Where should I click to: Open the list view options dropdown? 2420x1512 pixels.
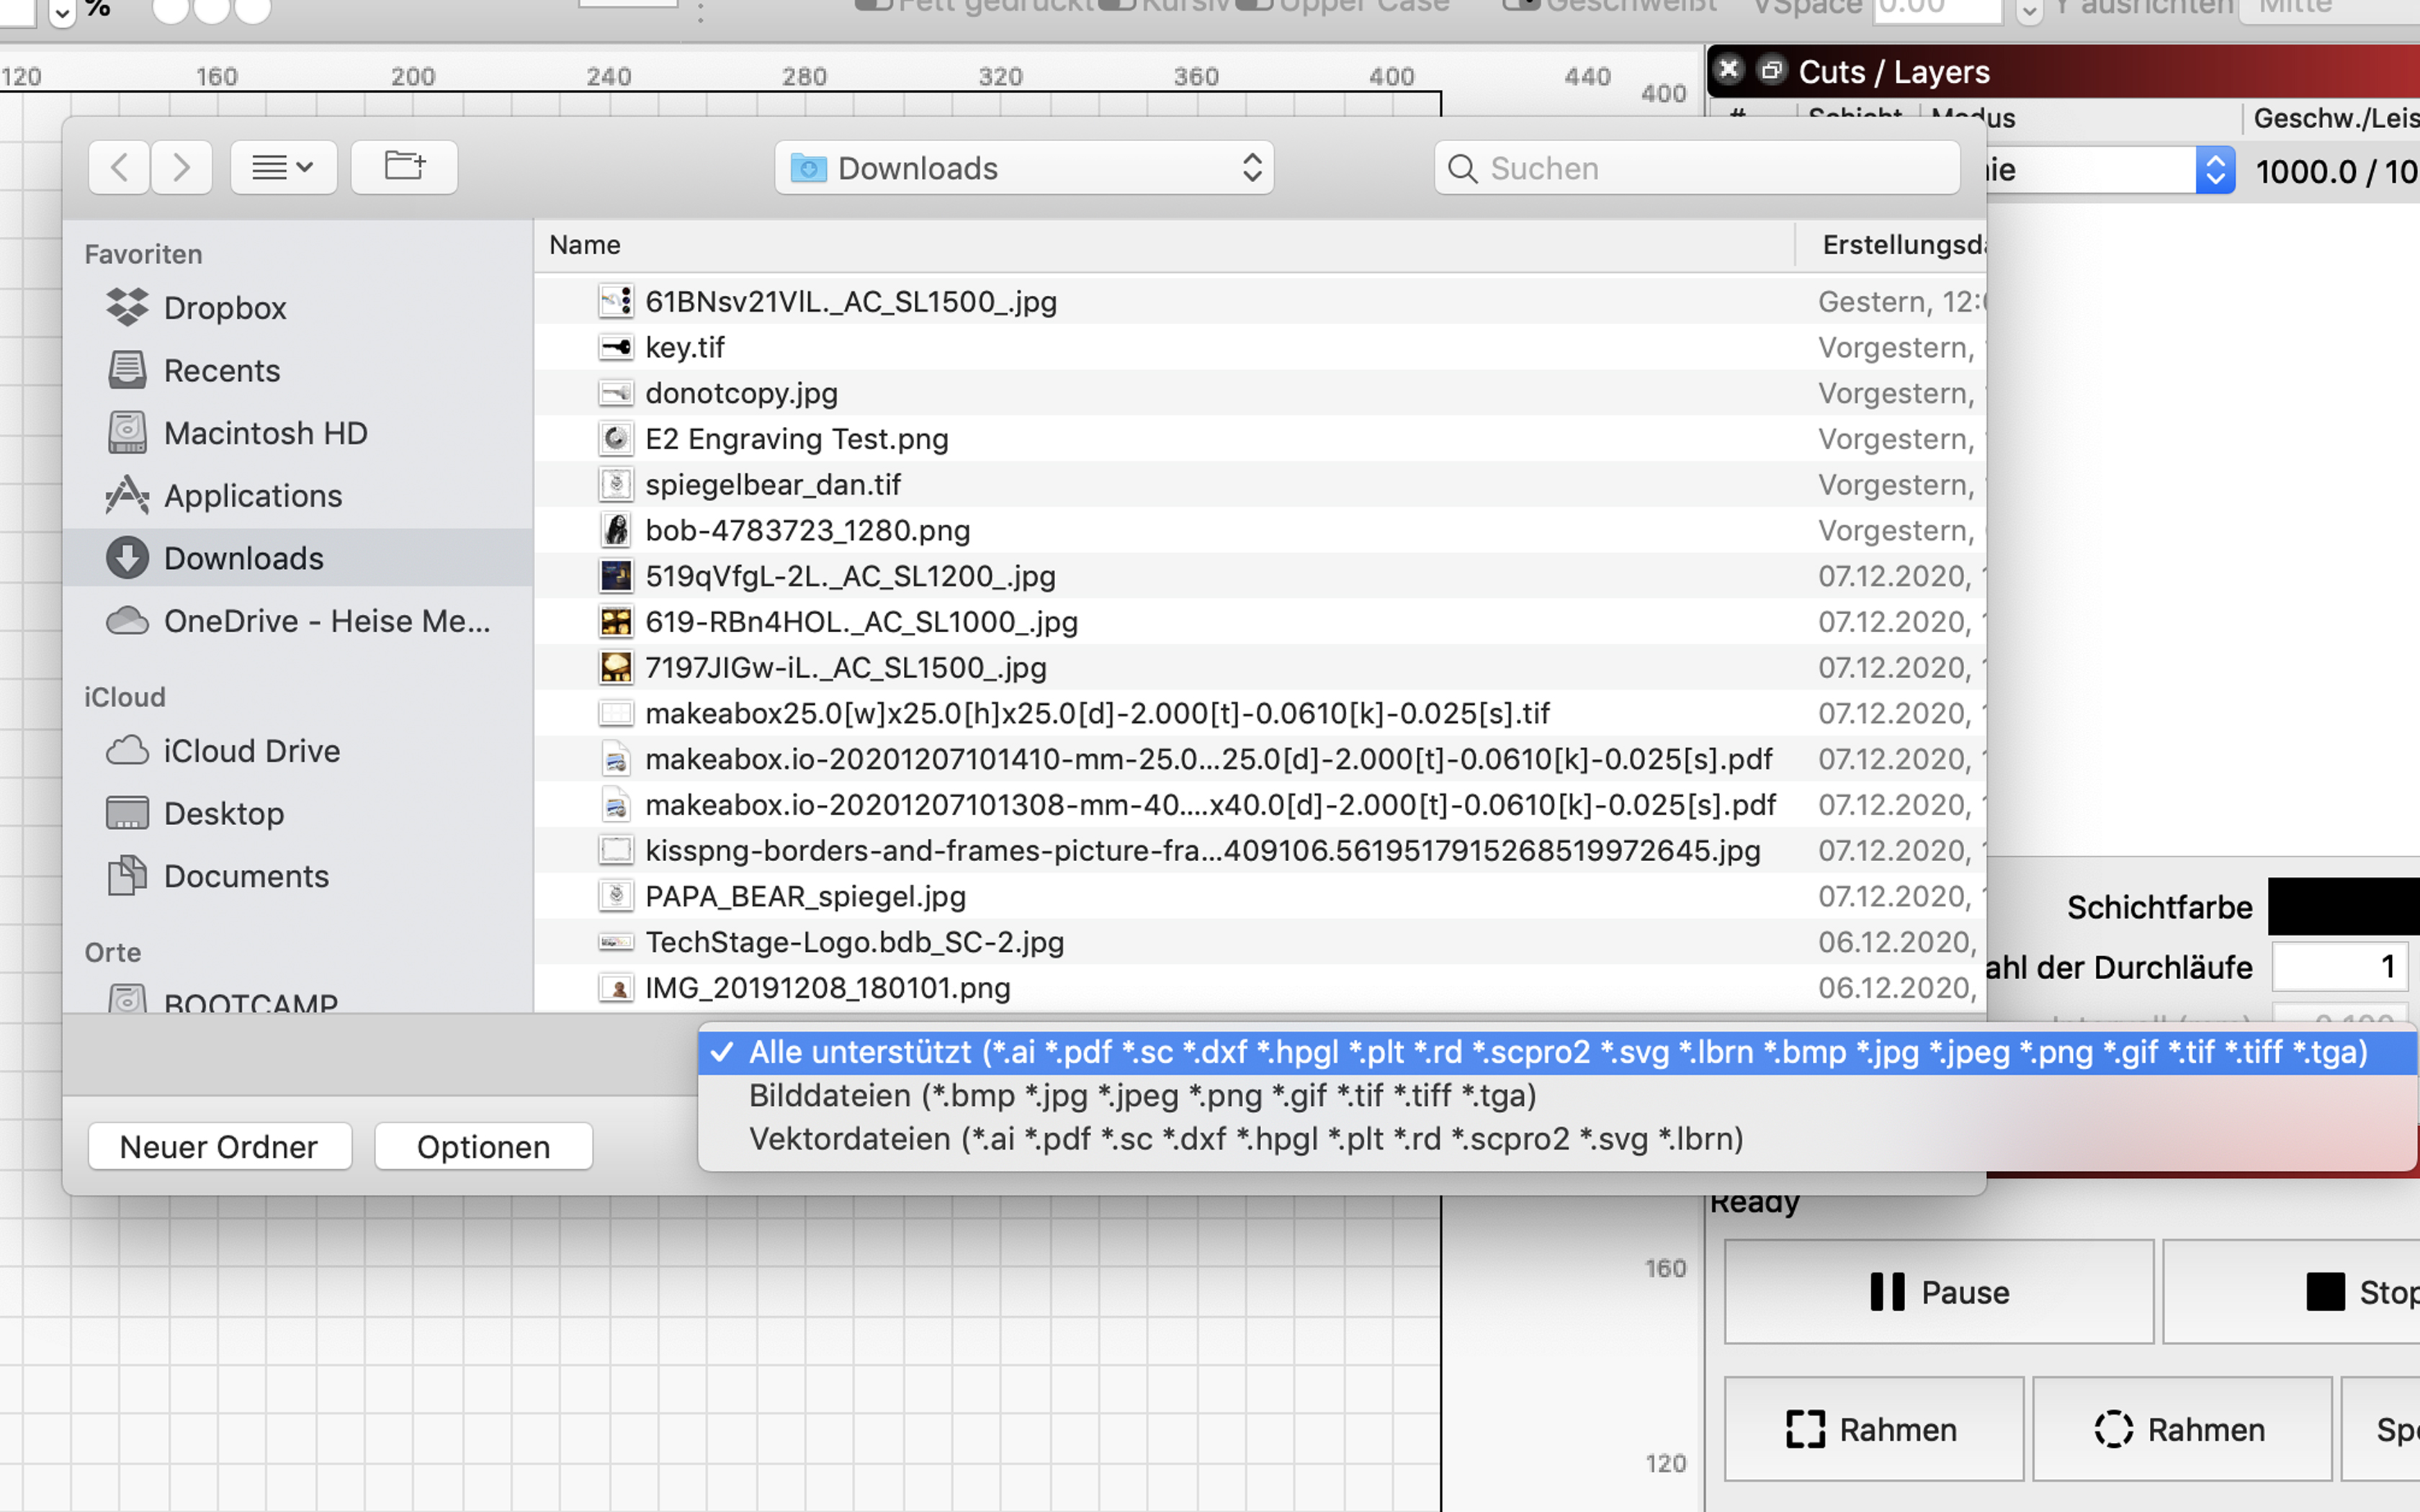coord(283,167)
